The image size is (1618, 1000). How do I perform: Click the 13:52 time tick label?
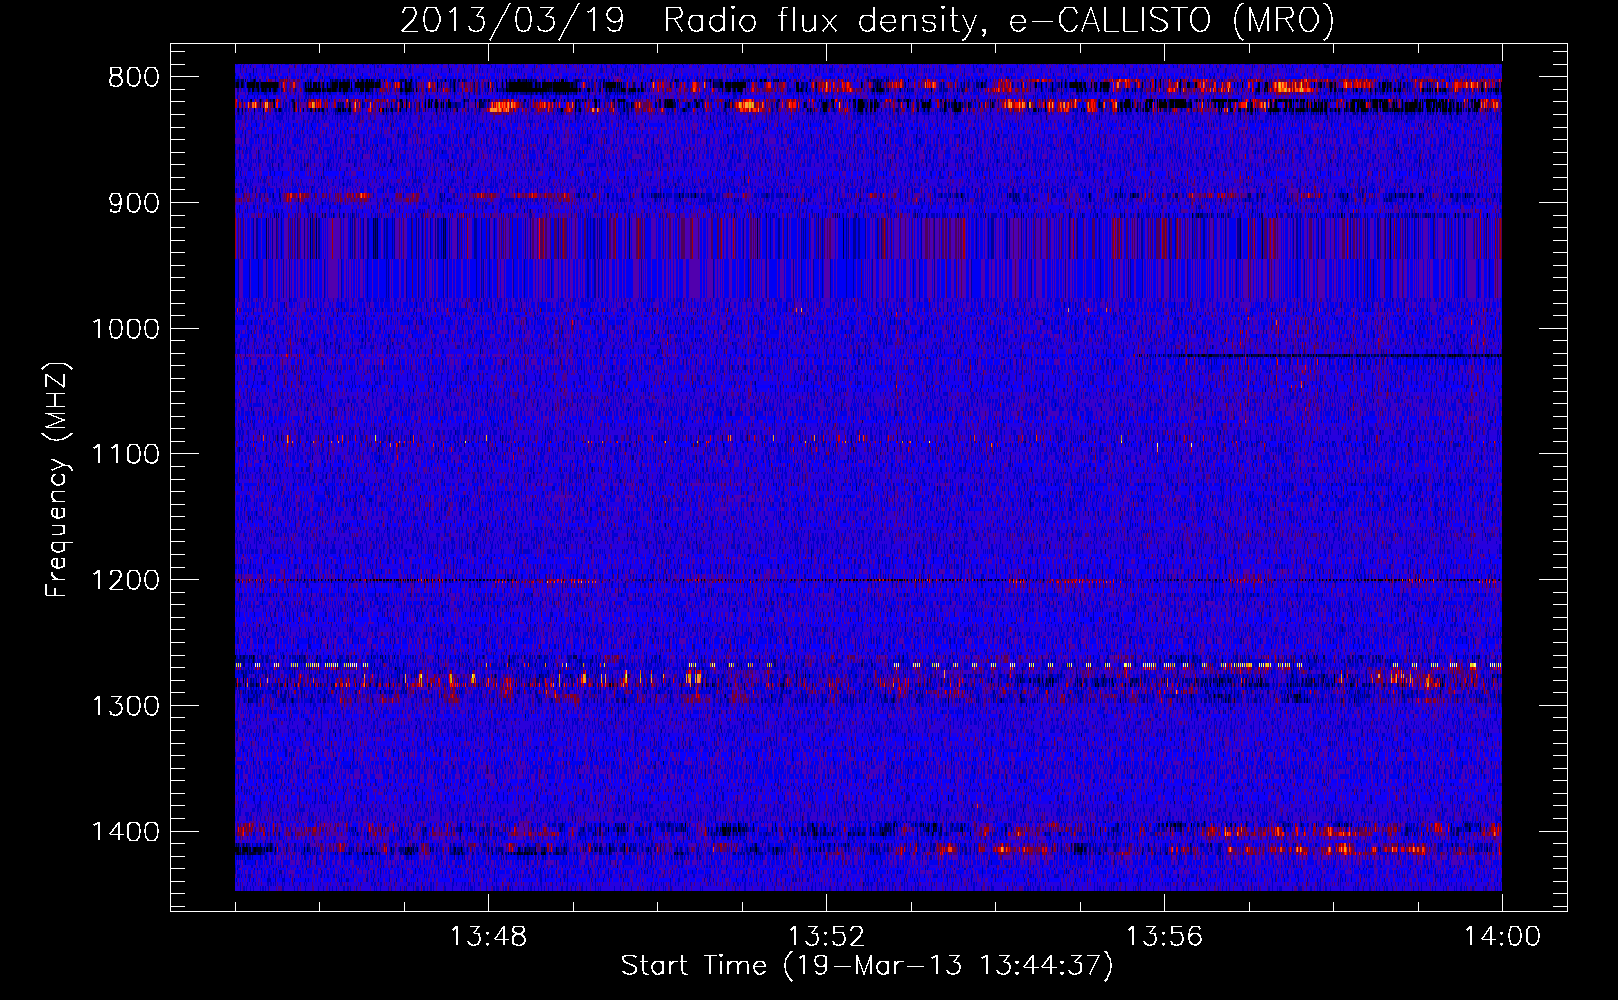click(826, 937)
